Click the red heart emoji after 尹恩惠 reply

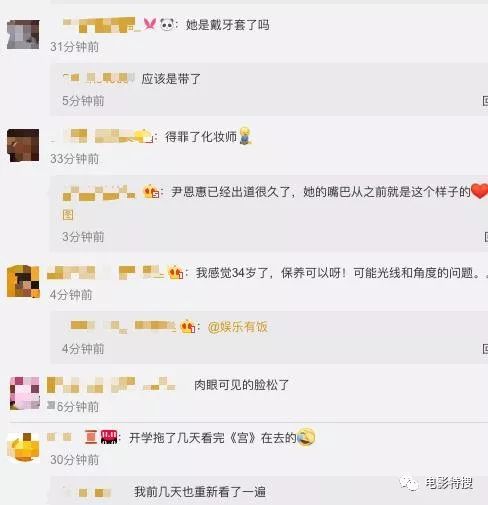coord(480,192)
